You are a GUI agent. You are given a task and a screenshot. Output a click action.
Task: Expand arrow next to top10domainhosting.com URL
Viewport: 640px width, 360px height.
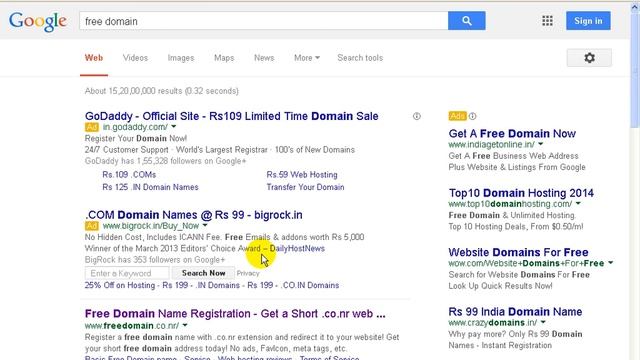point(578,203)
